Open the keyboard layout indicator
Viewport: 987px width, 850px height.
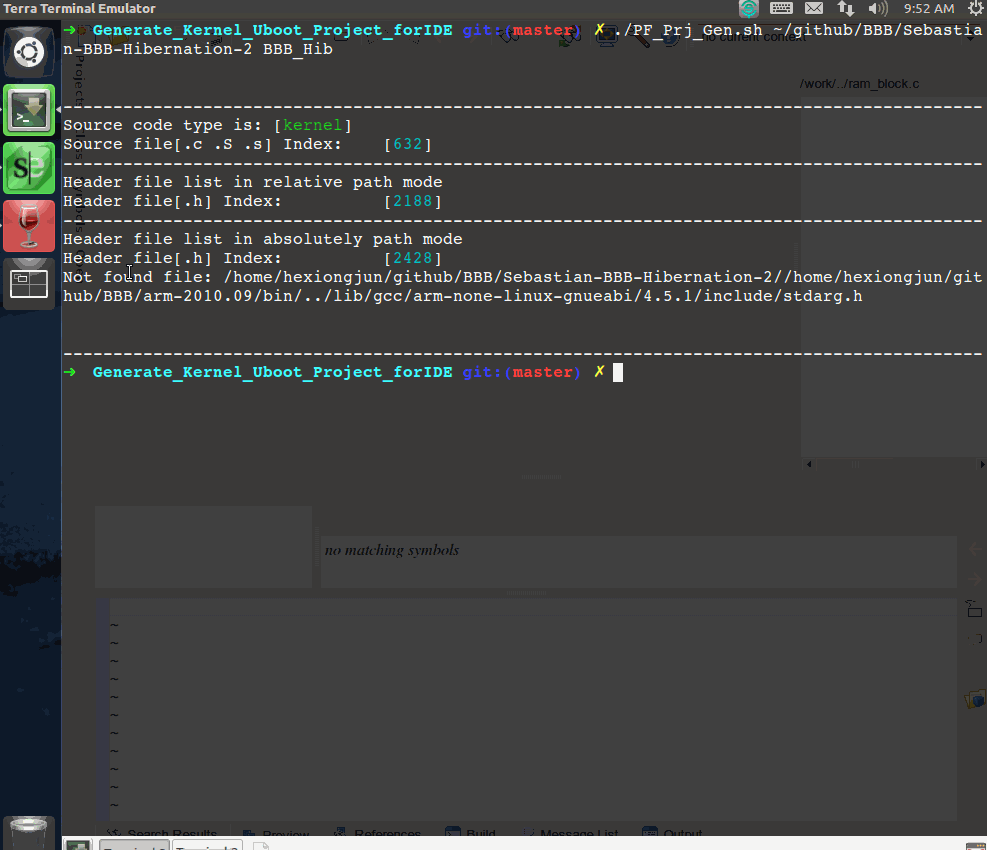tap(781, 8)
